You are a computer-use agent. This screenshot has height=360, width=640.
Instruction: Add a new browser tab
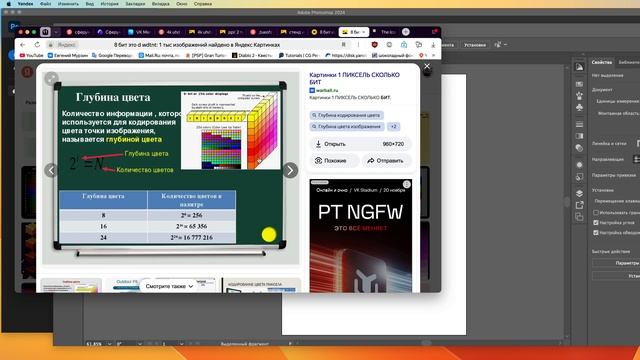click(x=406, y=32)
